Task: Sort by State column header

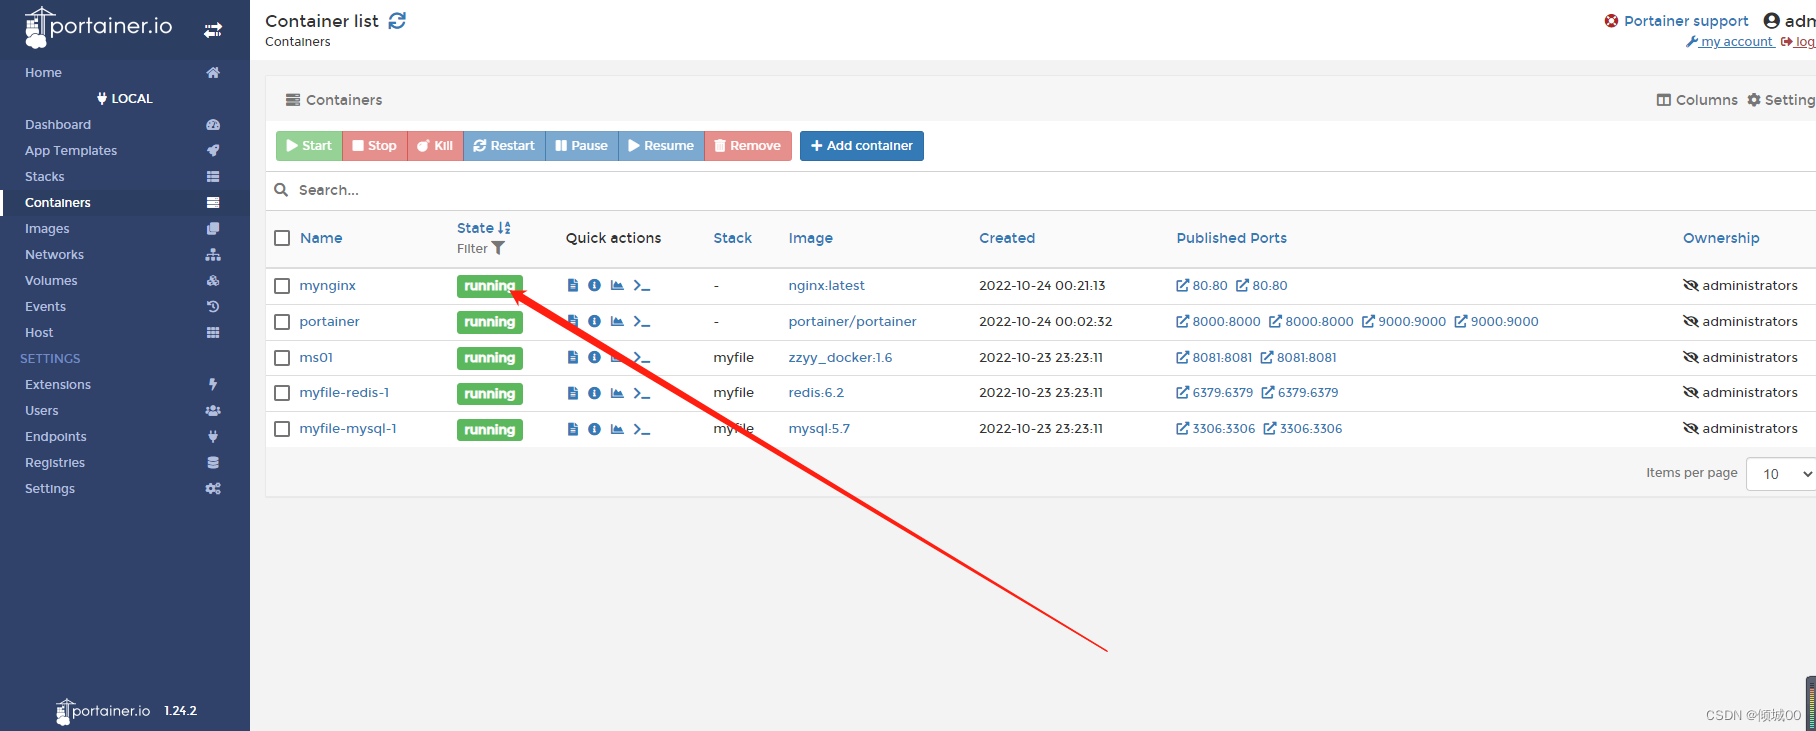Action: (484, 228)
